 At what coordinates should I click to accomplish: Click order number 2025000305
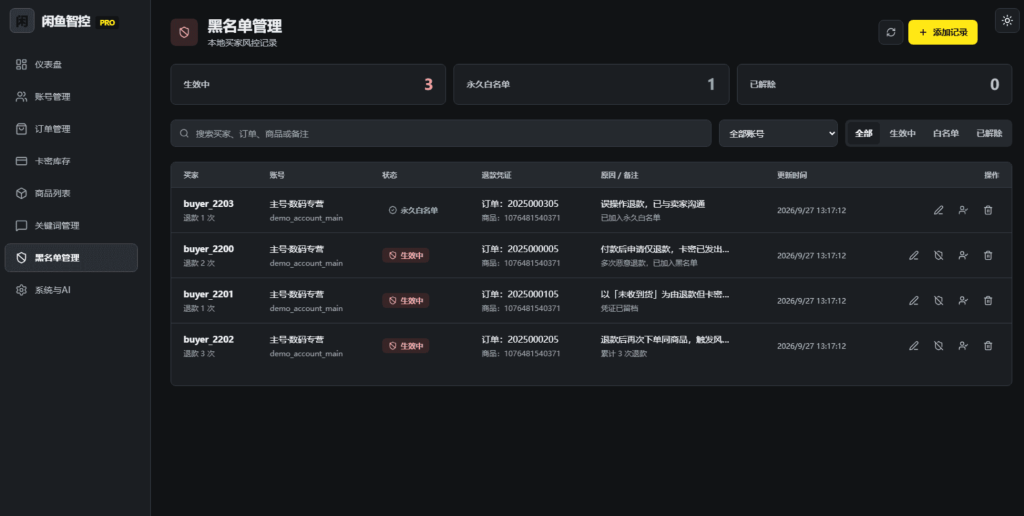533,204
